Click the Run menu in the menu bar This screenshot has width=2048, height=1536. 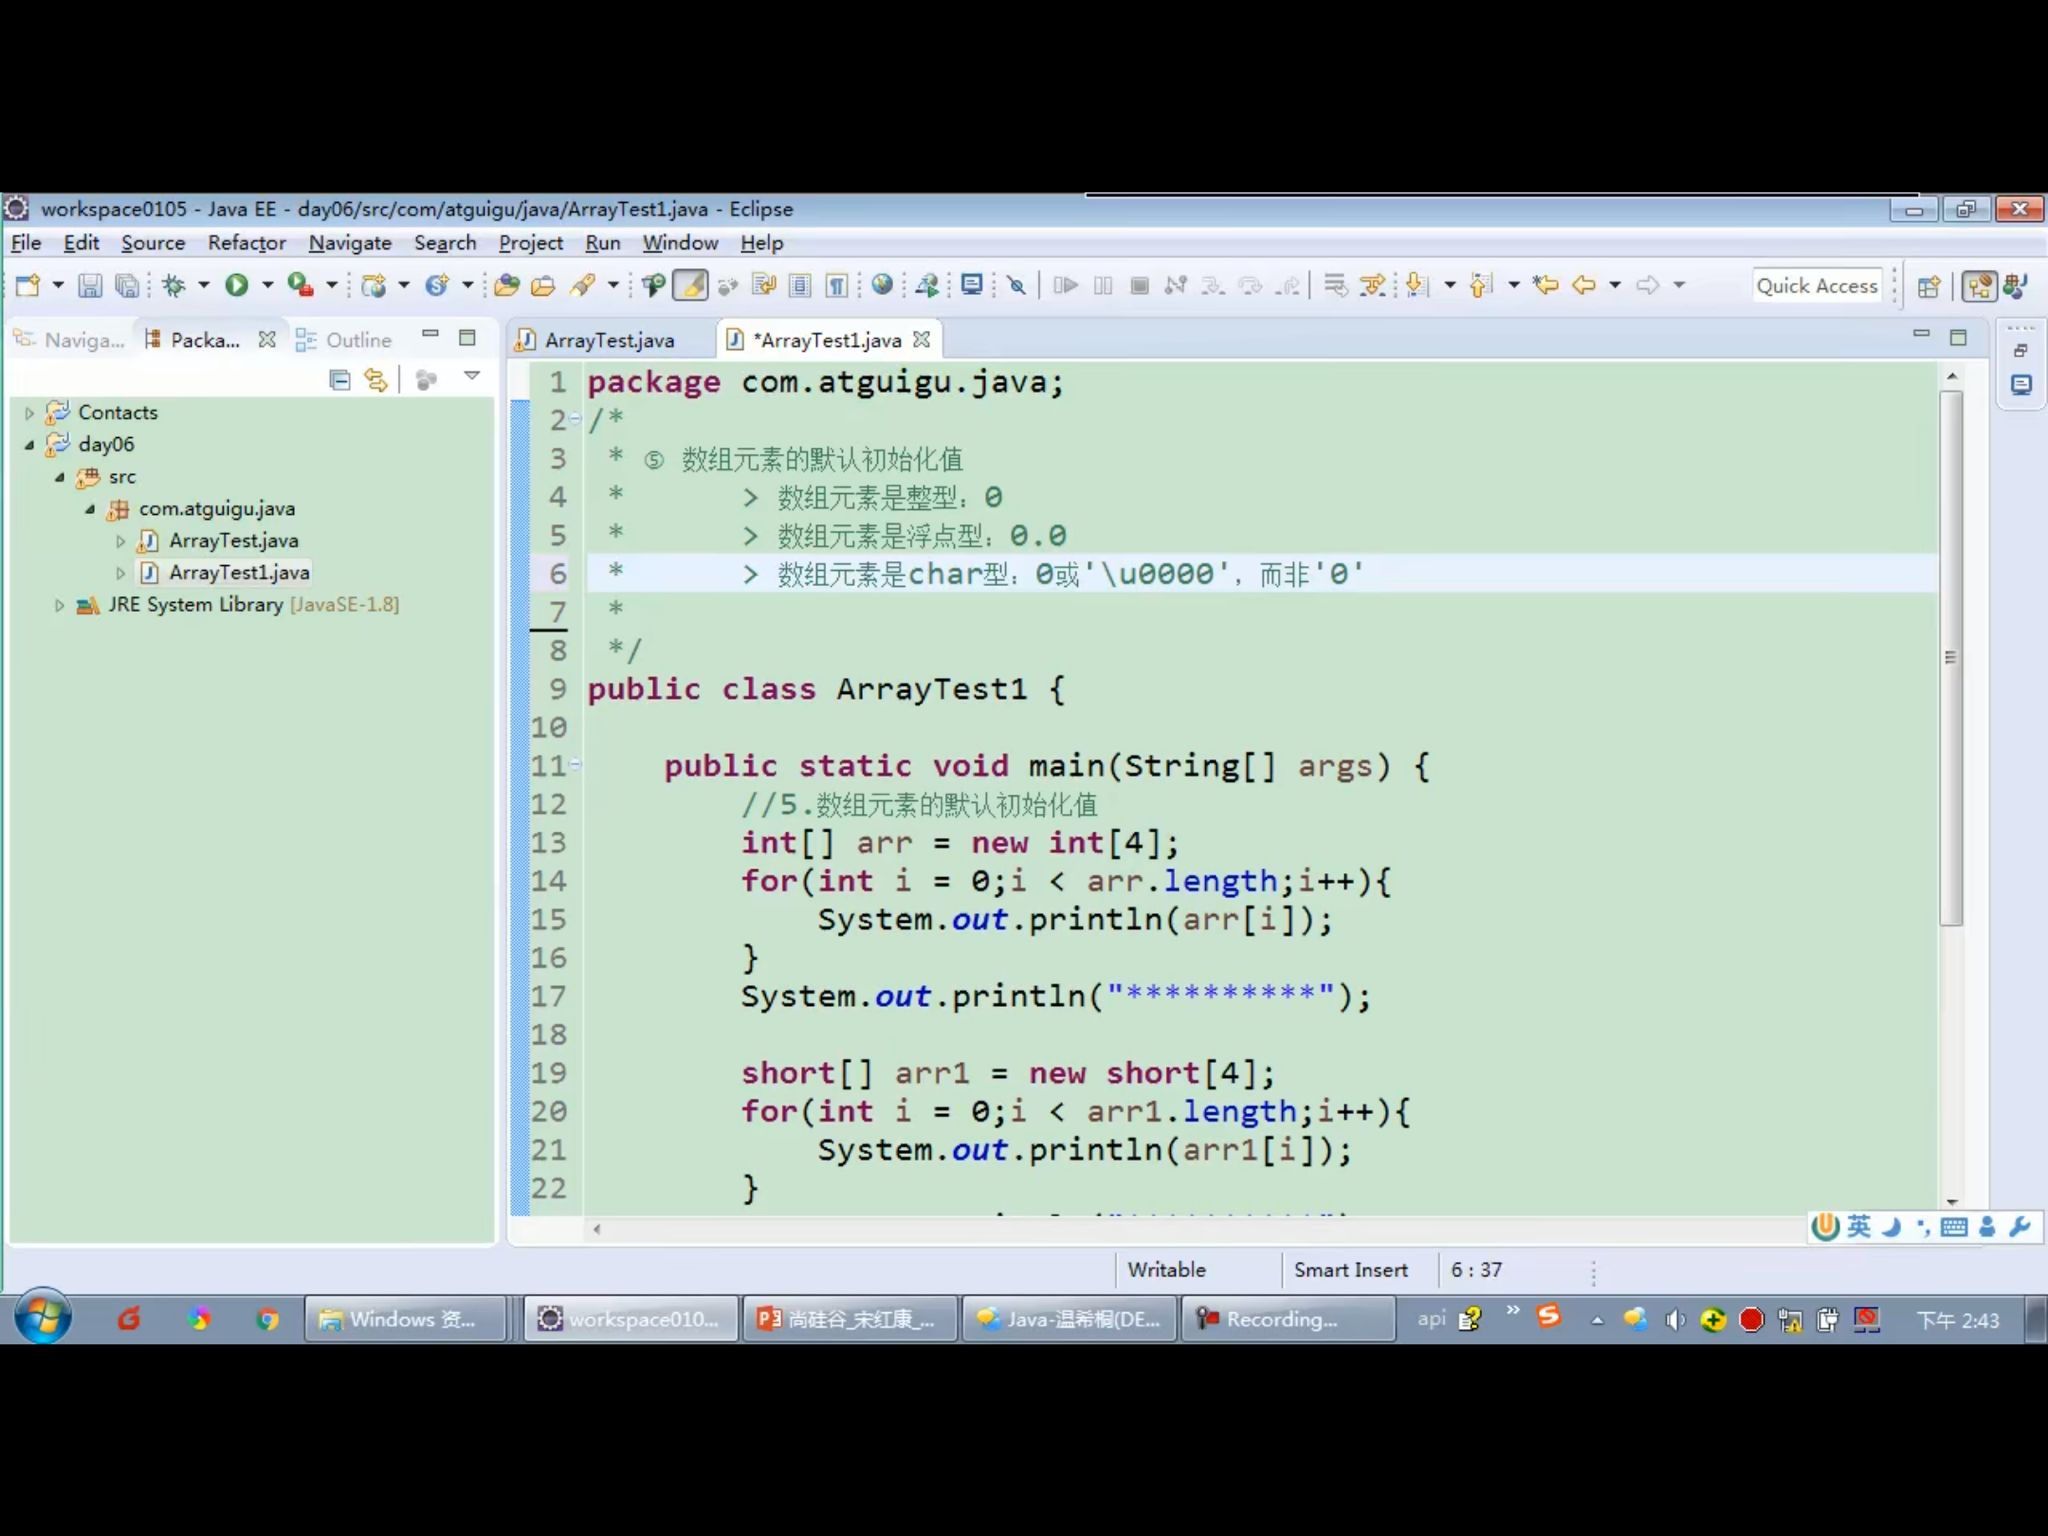(x=601, y=242)
